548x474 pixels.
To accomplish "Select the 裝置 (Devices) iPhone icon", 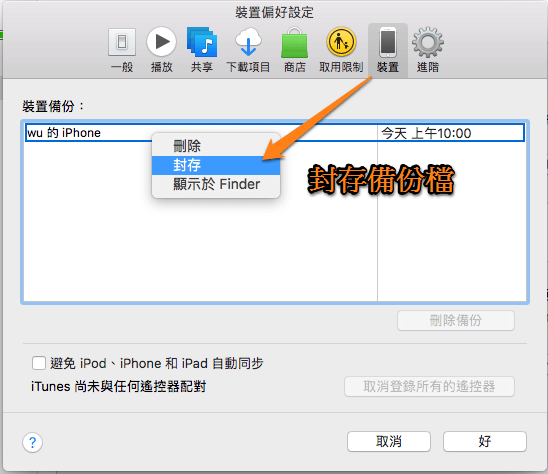I will [x=388, y=43].
